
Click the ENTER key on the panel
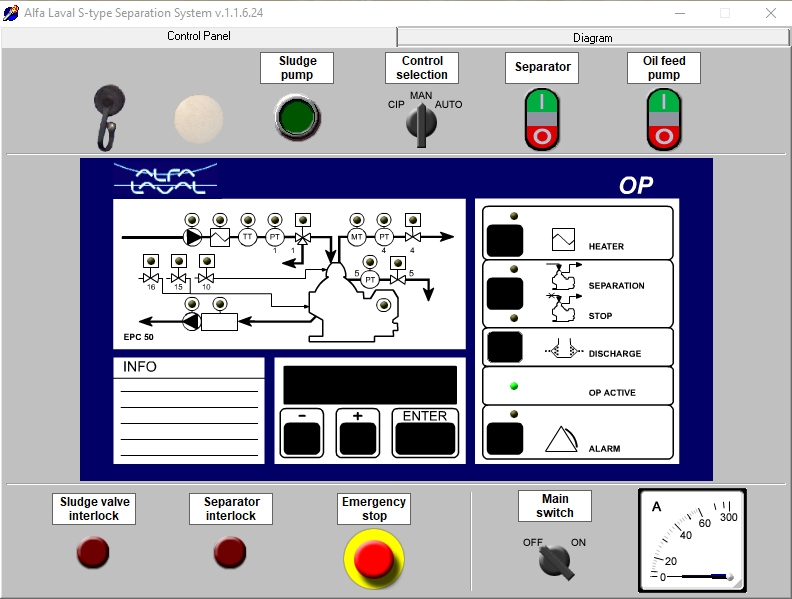click(x=425, y=438)
